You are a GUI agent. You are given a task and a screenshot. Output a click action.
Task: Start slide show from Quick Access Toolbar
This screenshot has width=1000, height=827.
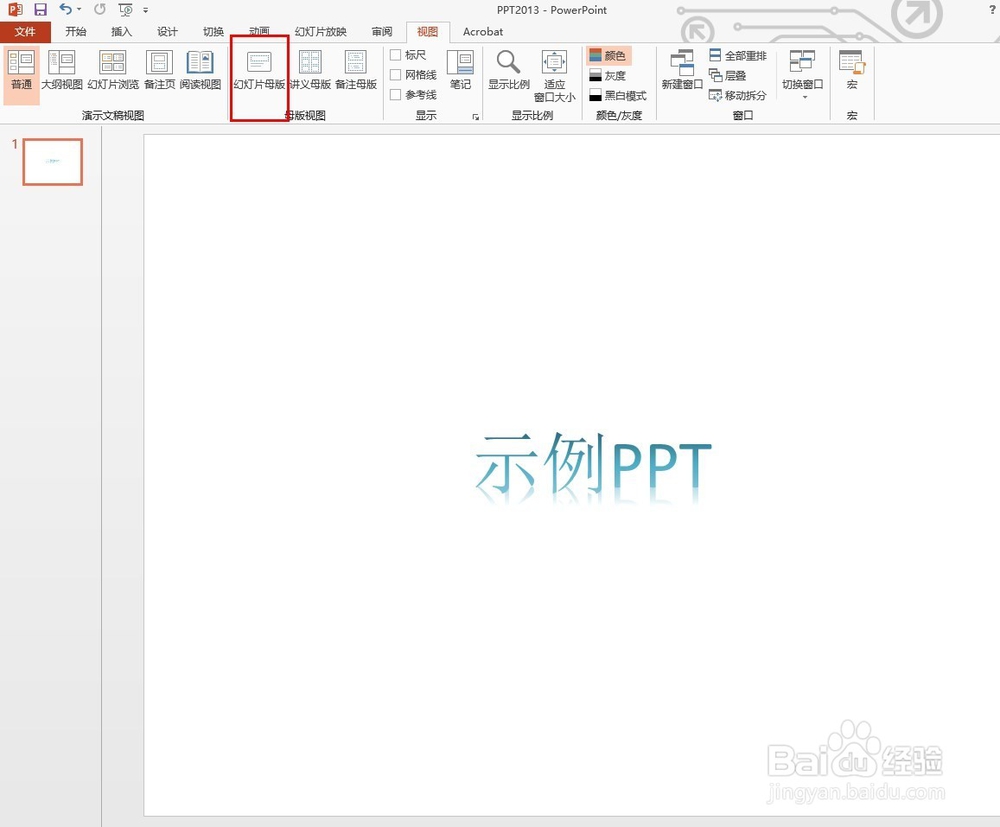[126, 10]
